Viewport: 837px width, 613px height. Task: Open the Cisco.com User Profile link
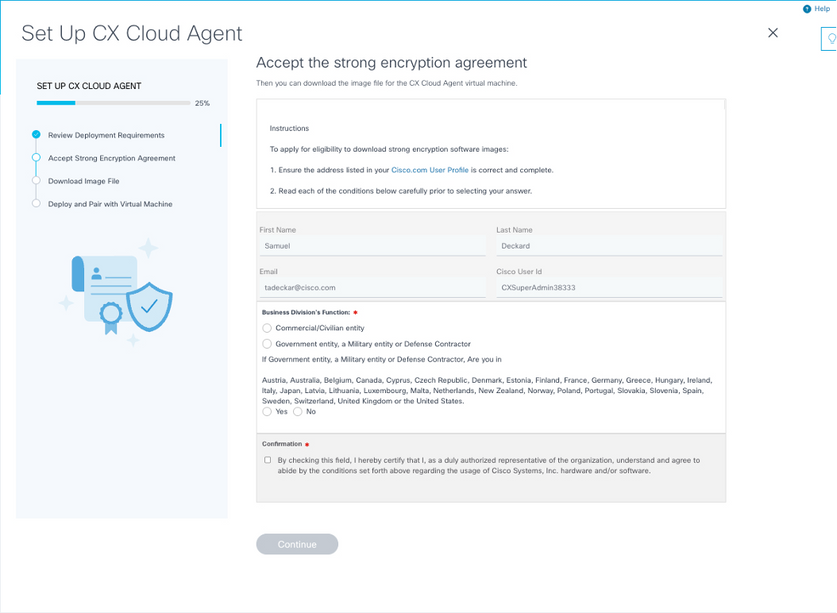coord(430,170)
